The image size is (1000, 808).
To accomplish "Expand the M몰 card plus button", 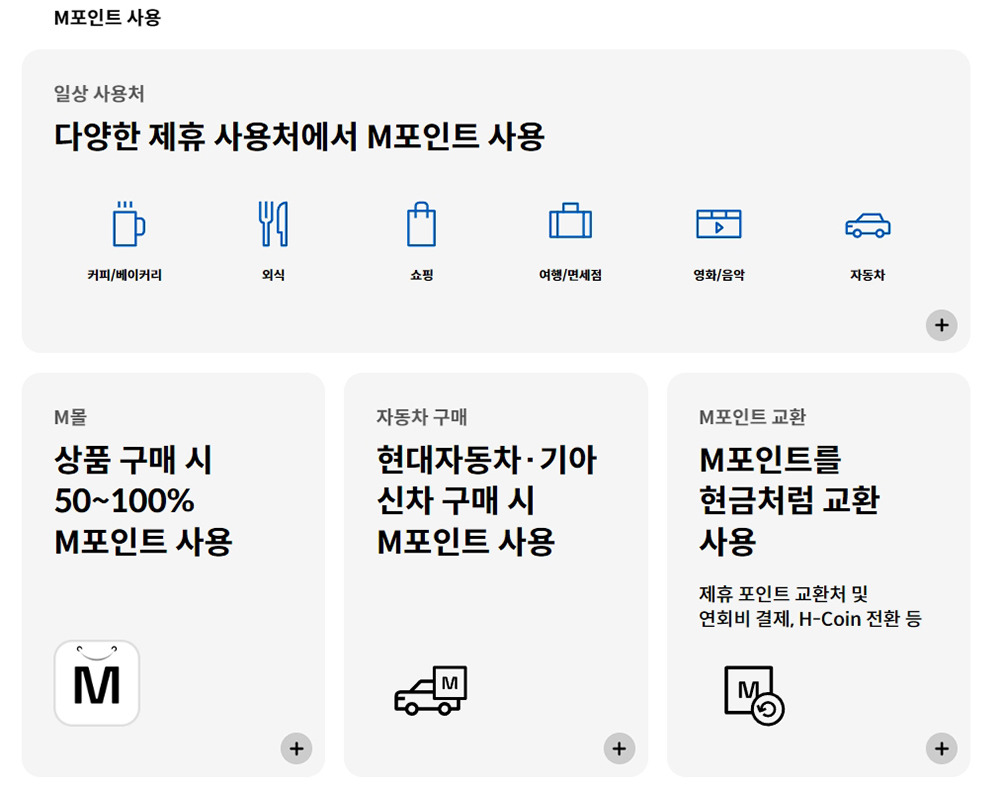I will coord(297,748).
